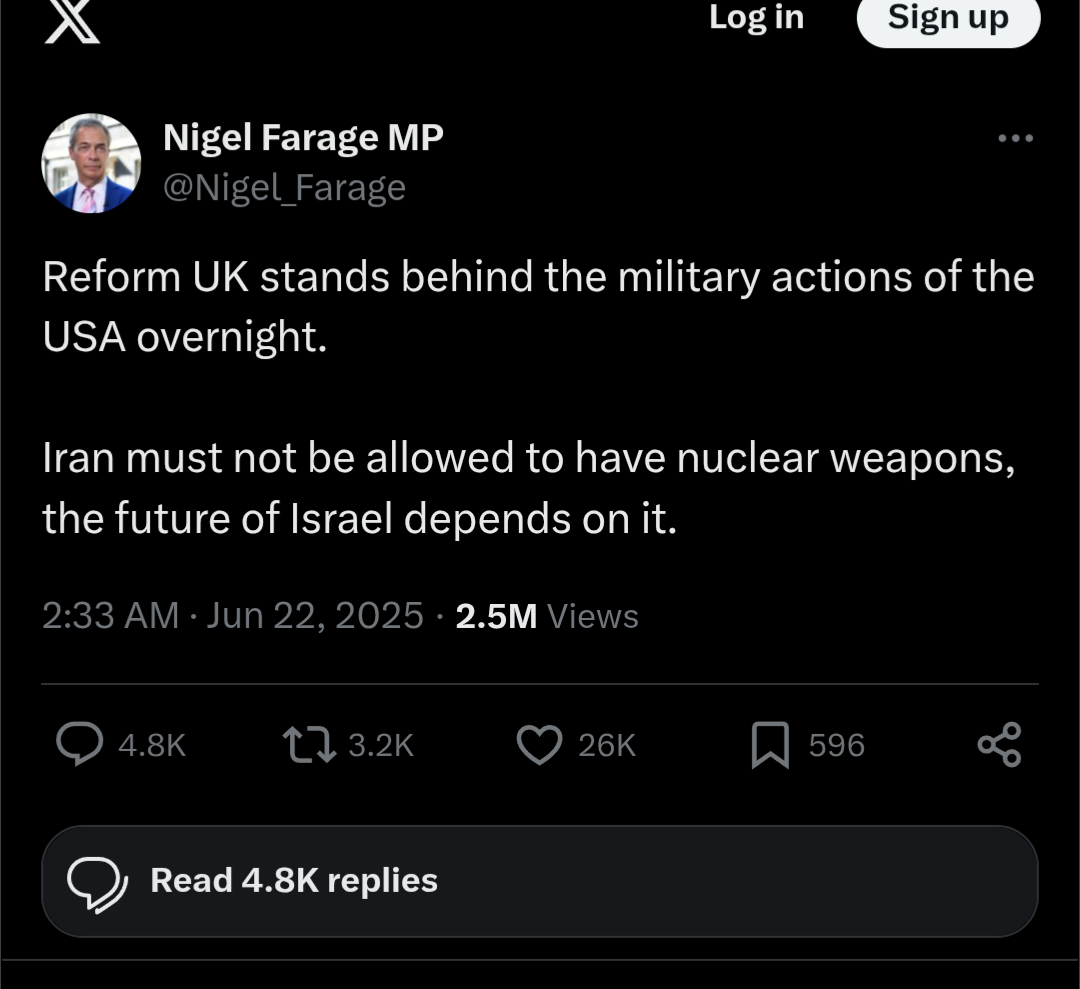Like the post with heart icon
Viewport: 1080px width, 989px height.
pyautogui.click(x=540, y=745)
